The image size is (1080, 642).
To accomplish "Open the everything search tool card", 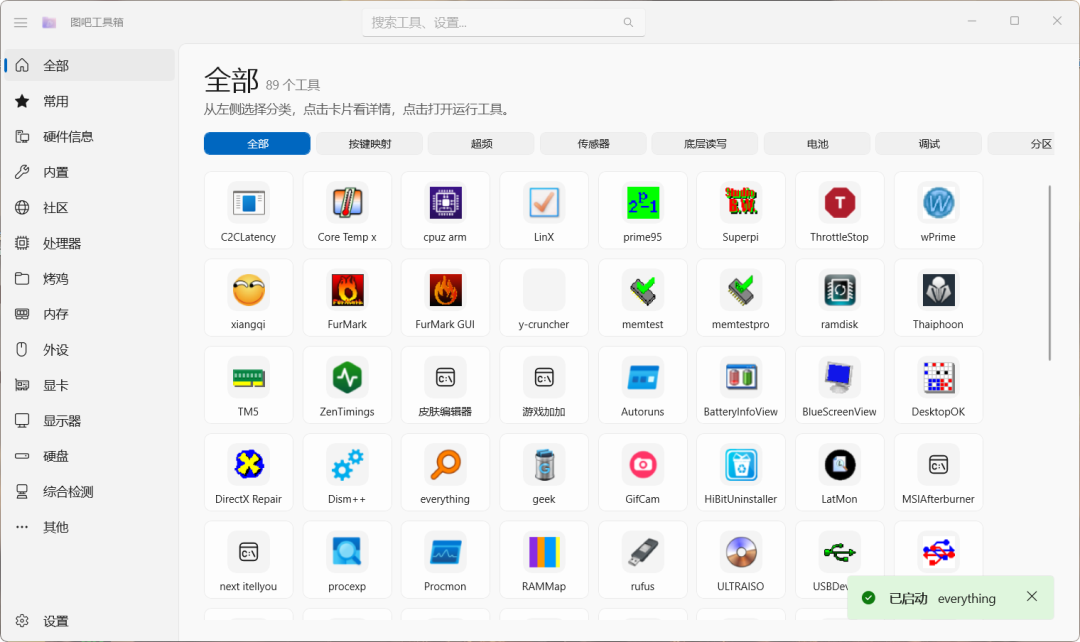I will pyautogui.click(x=445, y=473).
